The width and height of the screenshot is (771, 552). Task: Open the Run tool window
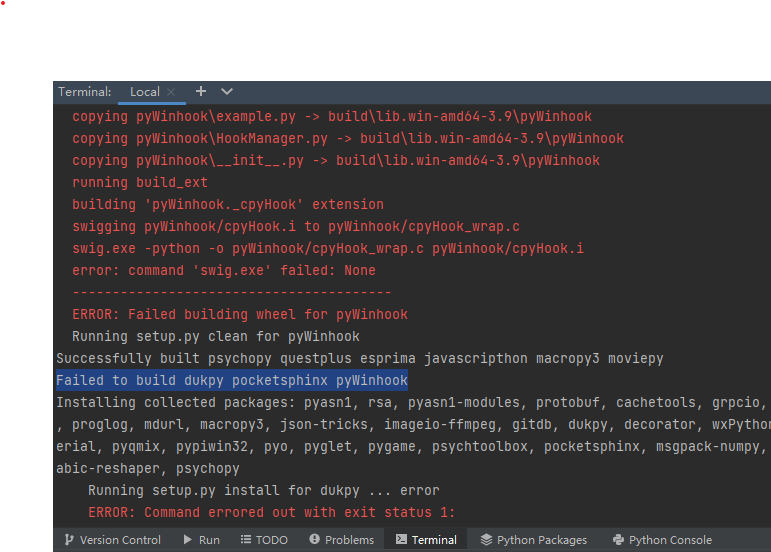point(202,540)
